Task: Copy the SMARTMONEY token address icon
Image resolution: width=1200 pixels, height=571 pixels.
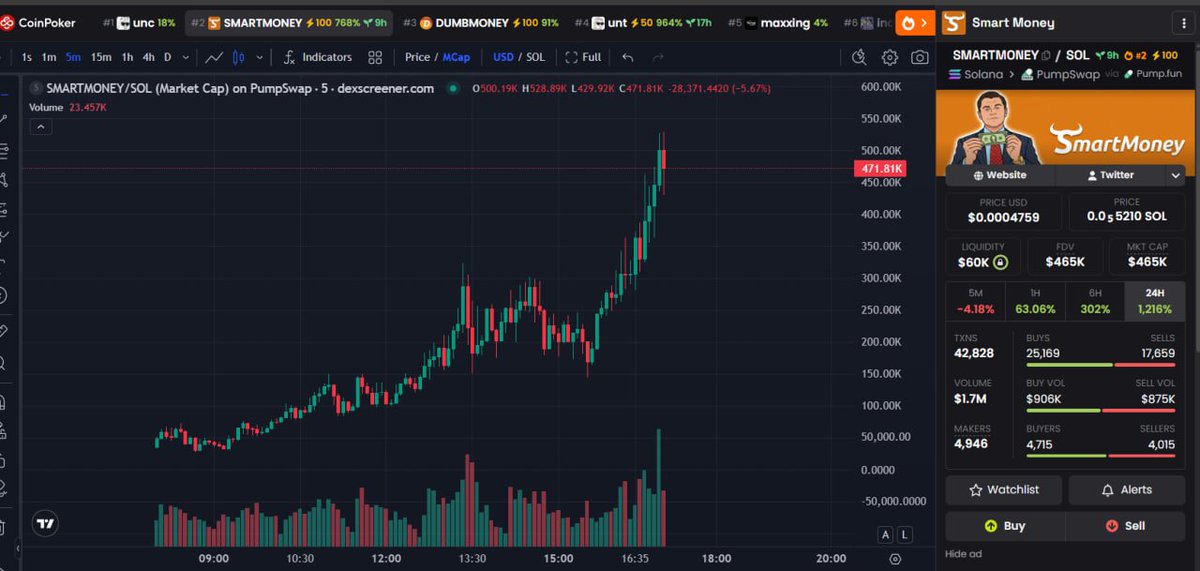Action: [x=1046, y=55]
